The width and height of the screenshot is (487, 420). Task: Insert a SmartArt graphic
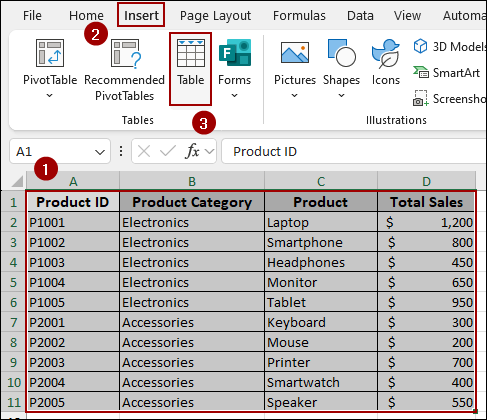pos(447,73)
